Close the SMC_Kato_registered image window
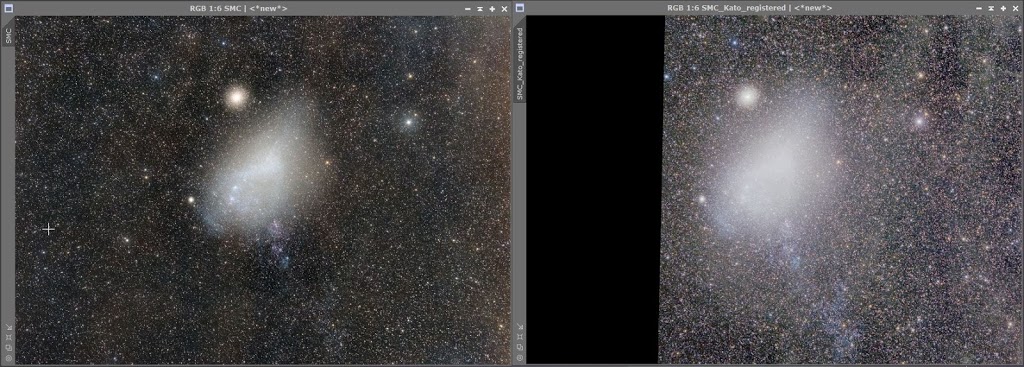This screenshot has width=1024, height=367. [1016, 9]
